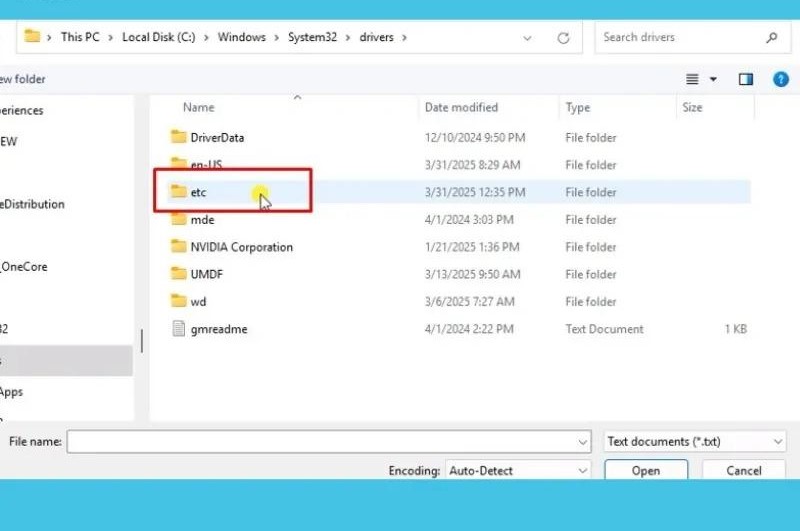Select the NVIDIA Corporation folder icon
Viewport: 800px width, 531px height.
(178, 246)
